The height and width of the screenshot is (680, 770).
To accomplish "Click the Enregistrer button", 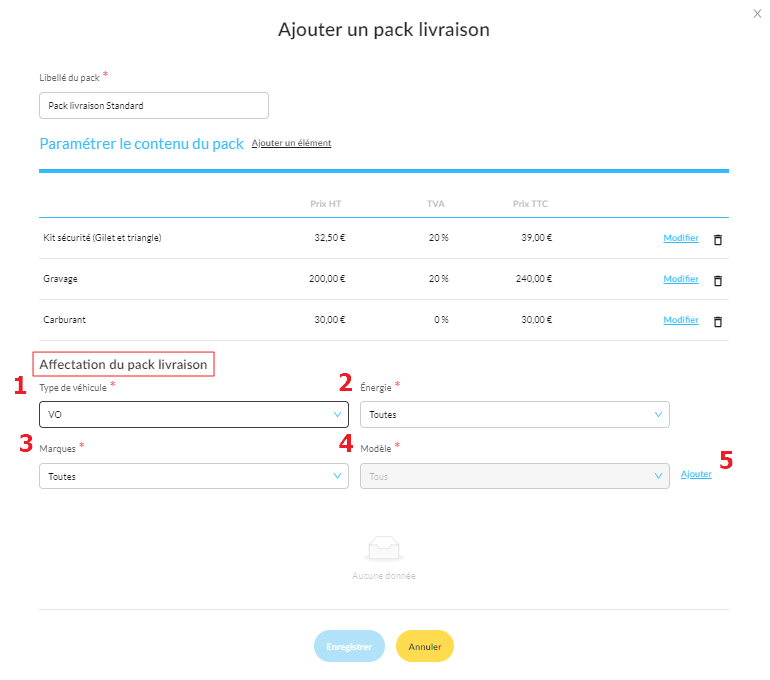I will [x=349, y=646].
